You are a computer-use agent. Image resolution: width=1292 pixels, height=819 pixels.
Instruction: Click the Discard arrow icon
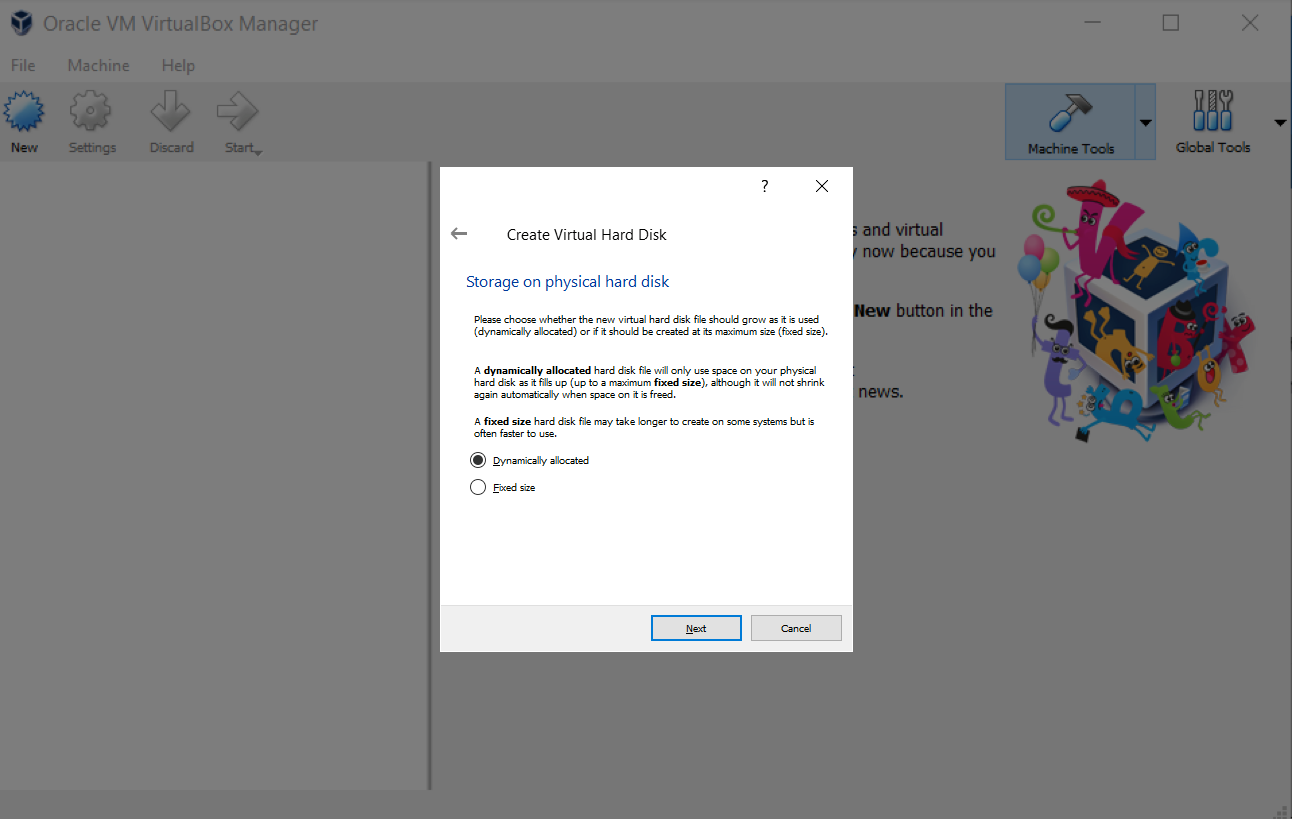tap(171, 112)
